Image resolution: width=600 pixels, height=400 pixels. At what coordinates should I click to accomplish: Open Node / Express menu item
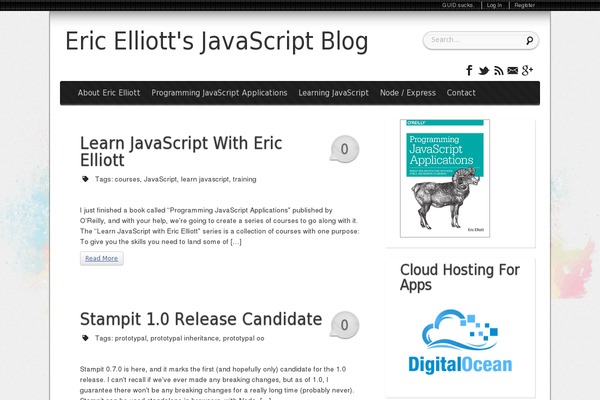[408, 93]
